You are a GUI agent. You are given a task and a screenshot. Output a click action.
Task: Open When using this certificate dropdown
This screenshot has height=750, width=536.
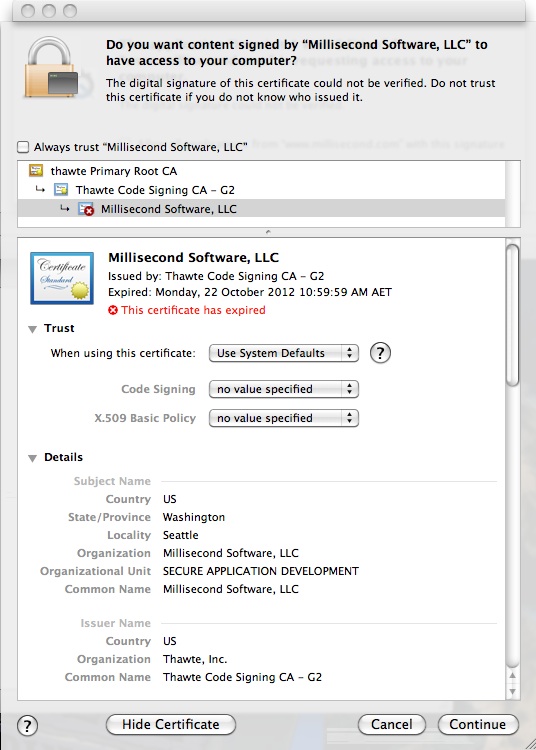click(284, 353)
